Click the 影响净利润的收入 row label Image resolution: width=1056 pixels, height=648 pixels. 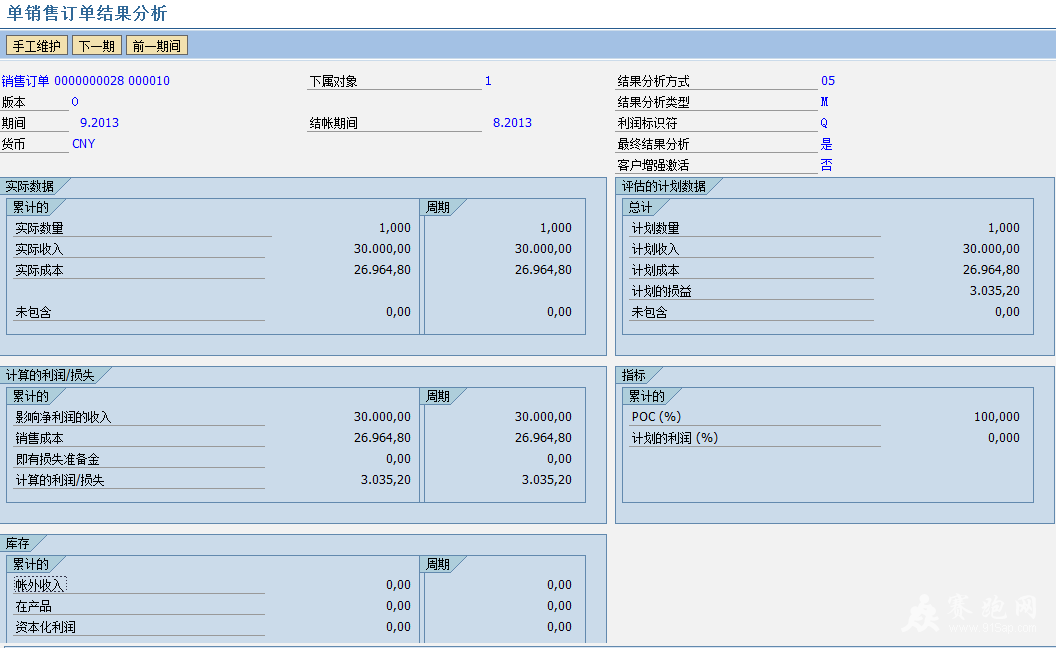click(63, 417)
